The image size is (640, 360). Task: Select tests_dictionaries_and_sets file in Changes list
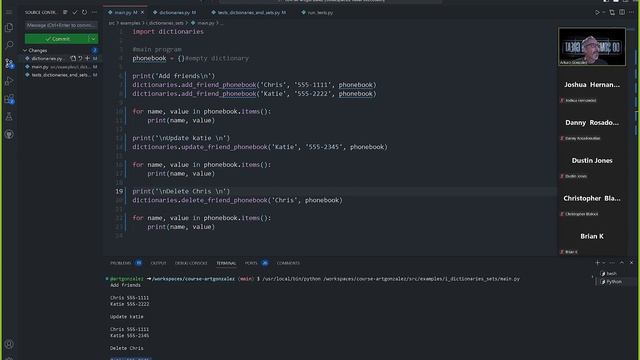pos(61,75)
